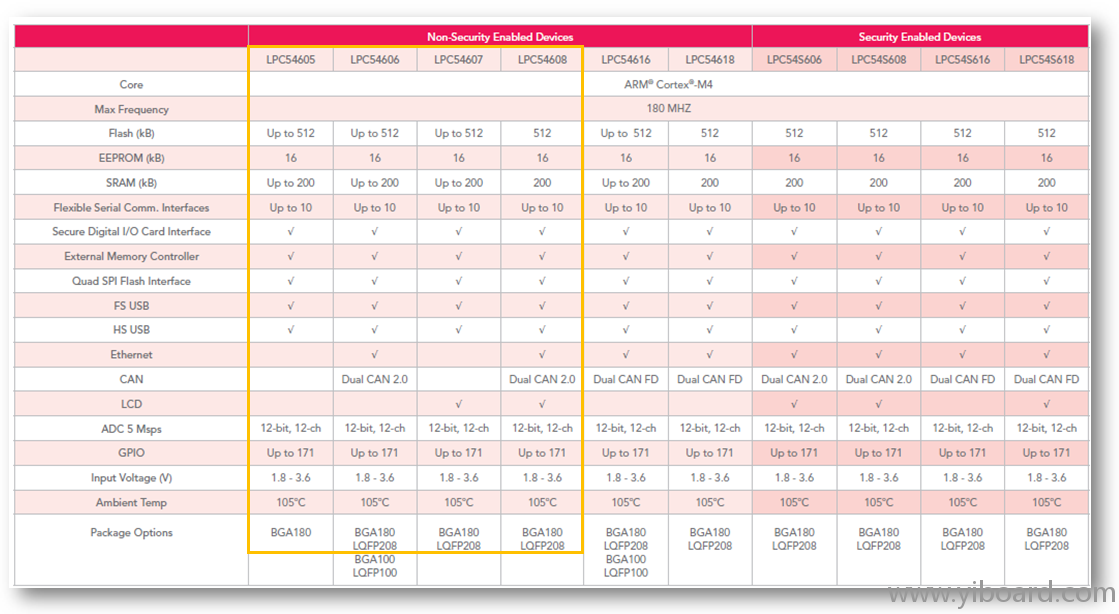Click GPIO 'Up to 171' under LPC54S608

[879, 453]
